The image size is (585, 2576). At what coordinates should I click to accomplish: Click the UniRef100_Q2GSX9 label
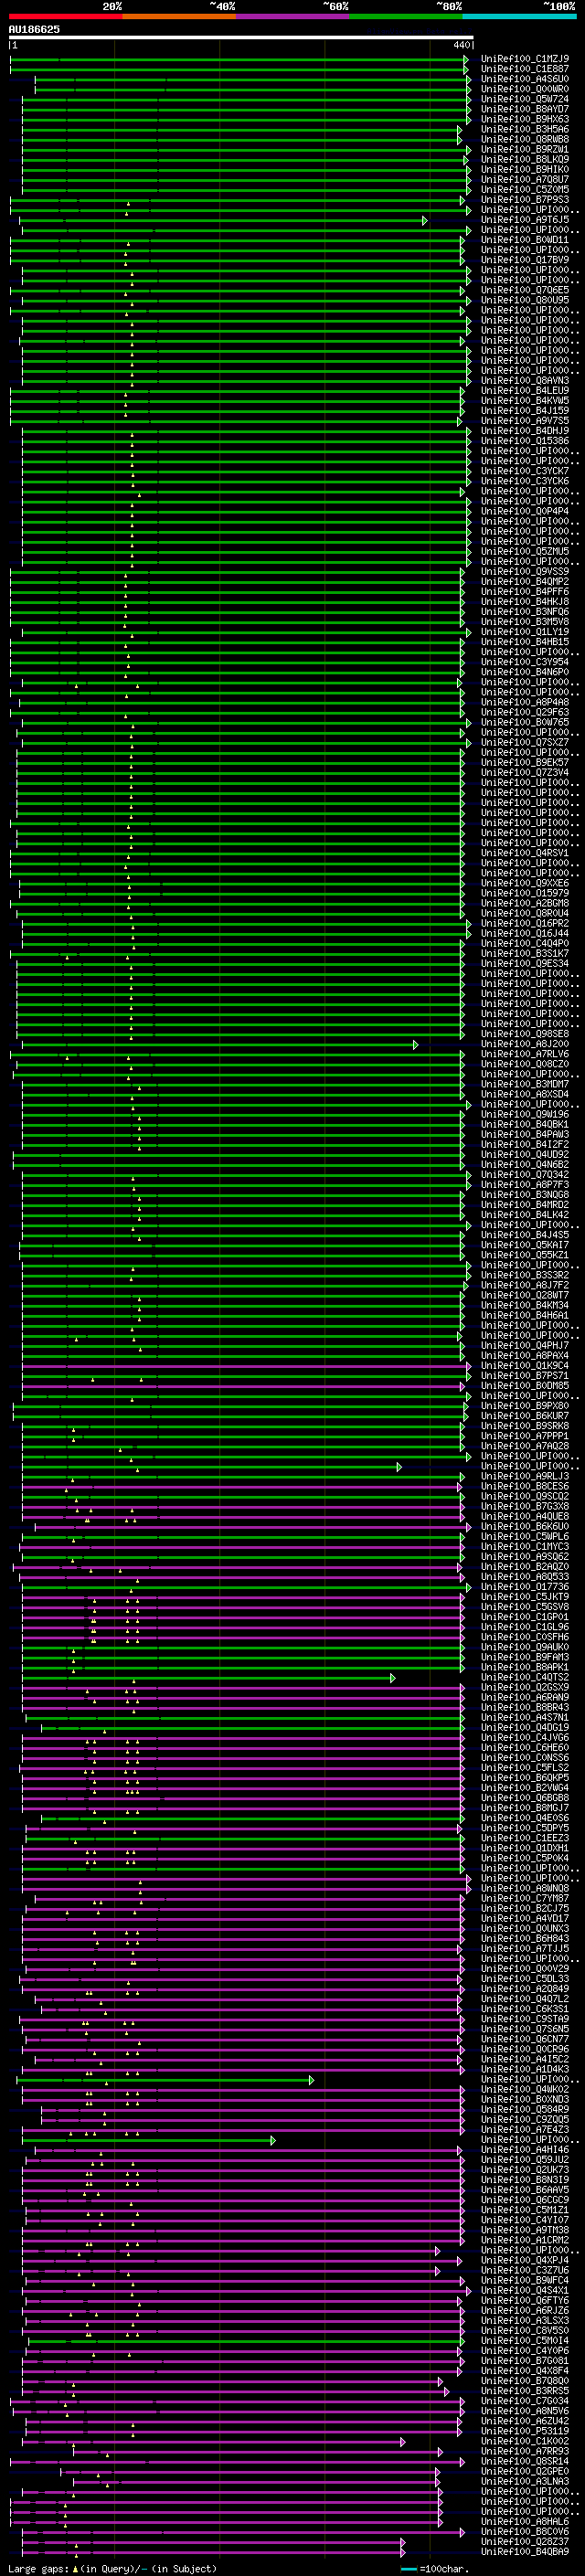pyautogui.click(x=525, y=1687)
